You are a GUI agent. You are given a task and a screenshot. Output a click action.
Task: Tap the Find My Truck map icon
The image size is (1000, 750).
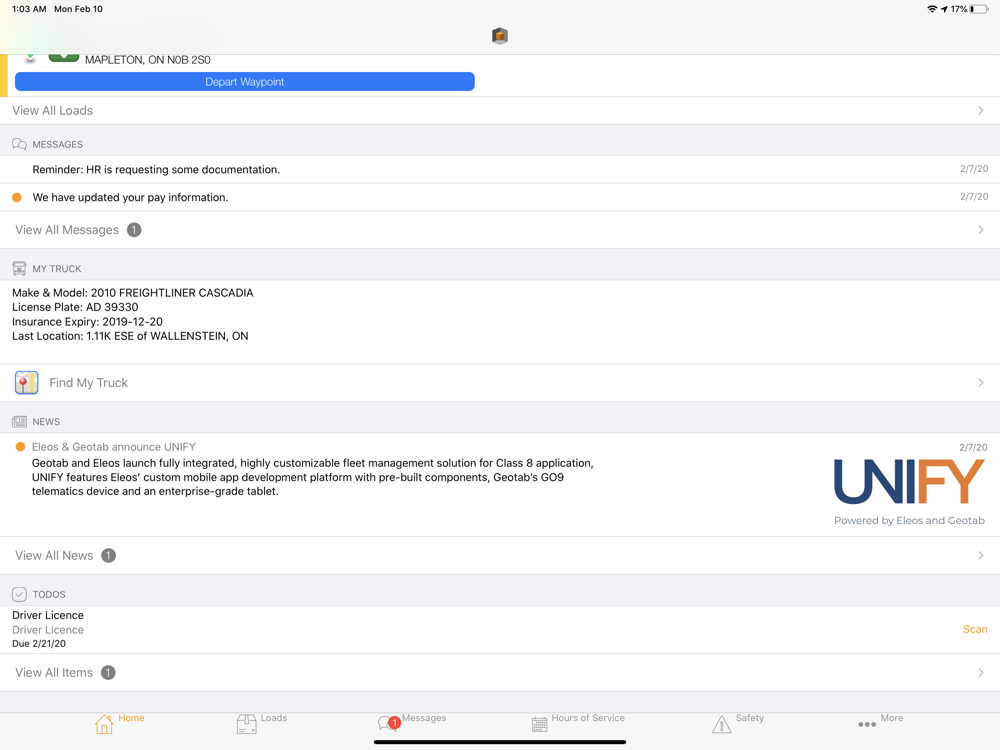coord(27,383)
